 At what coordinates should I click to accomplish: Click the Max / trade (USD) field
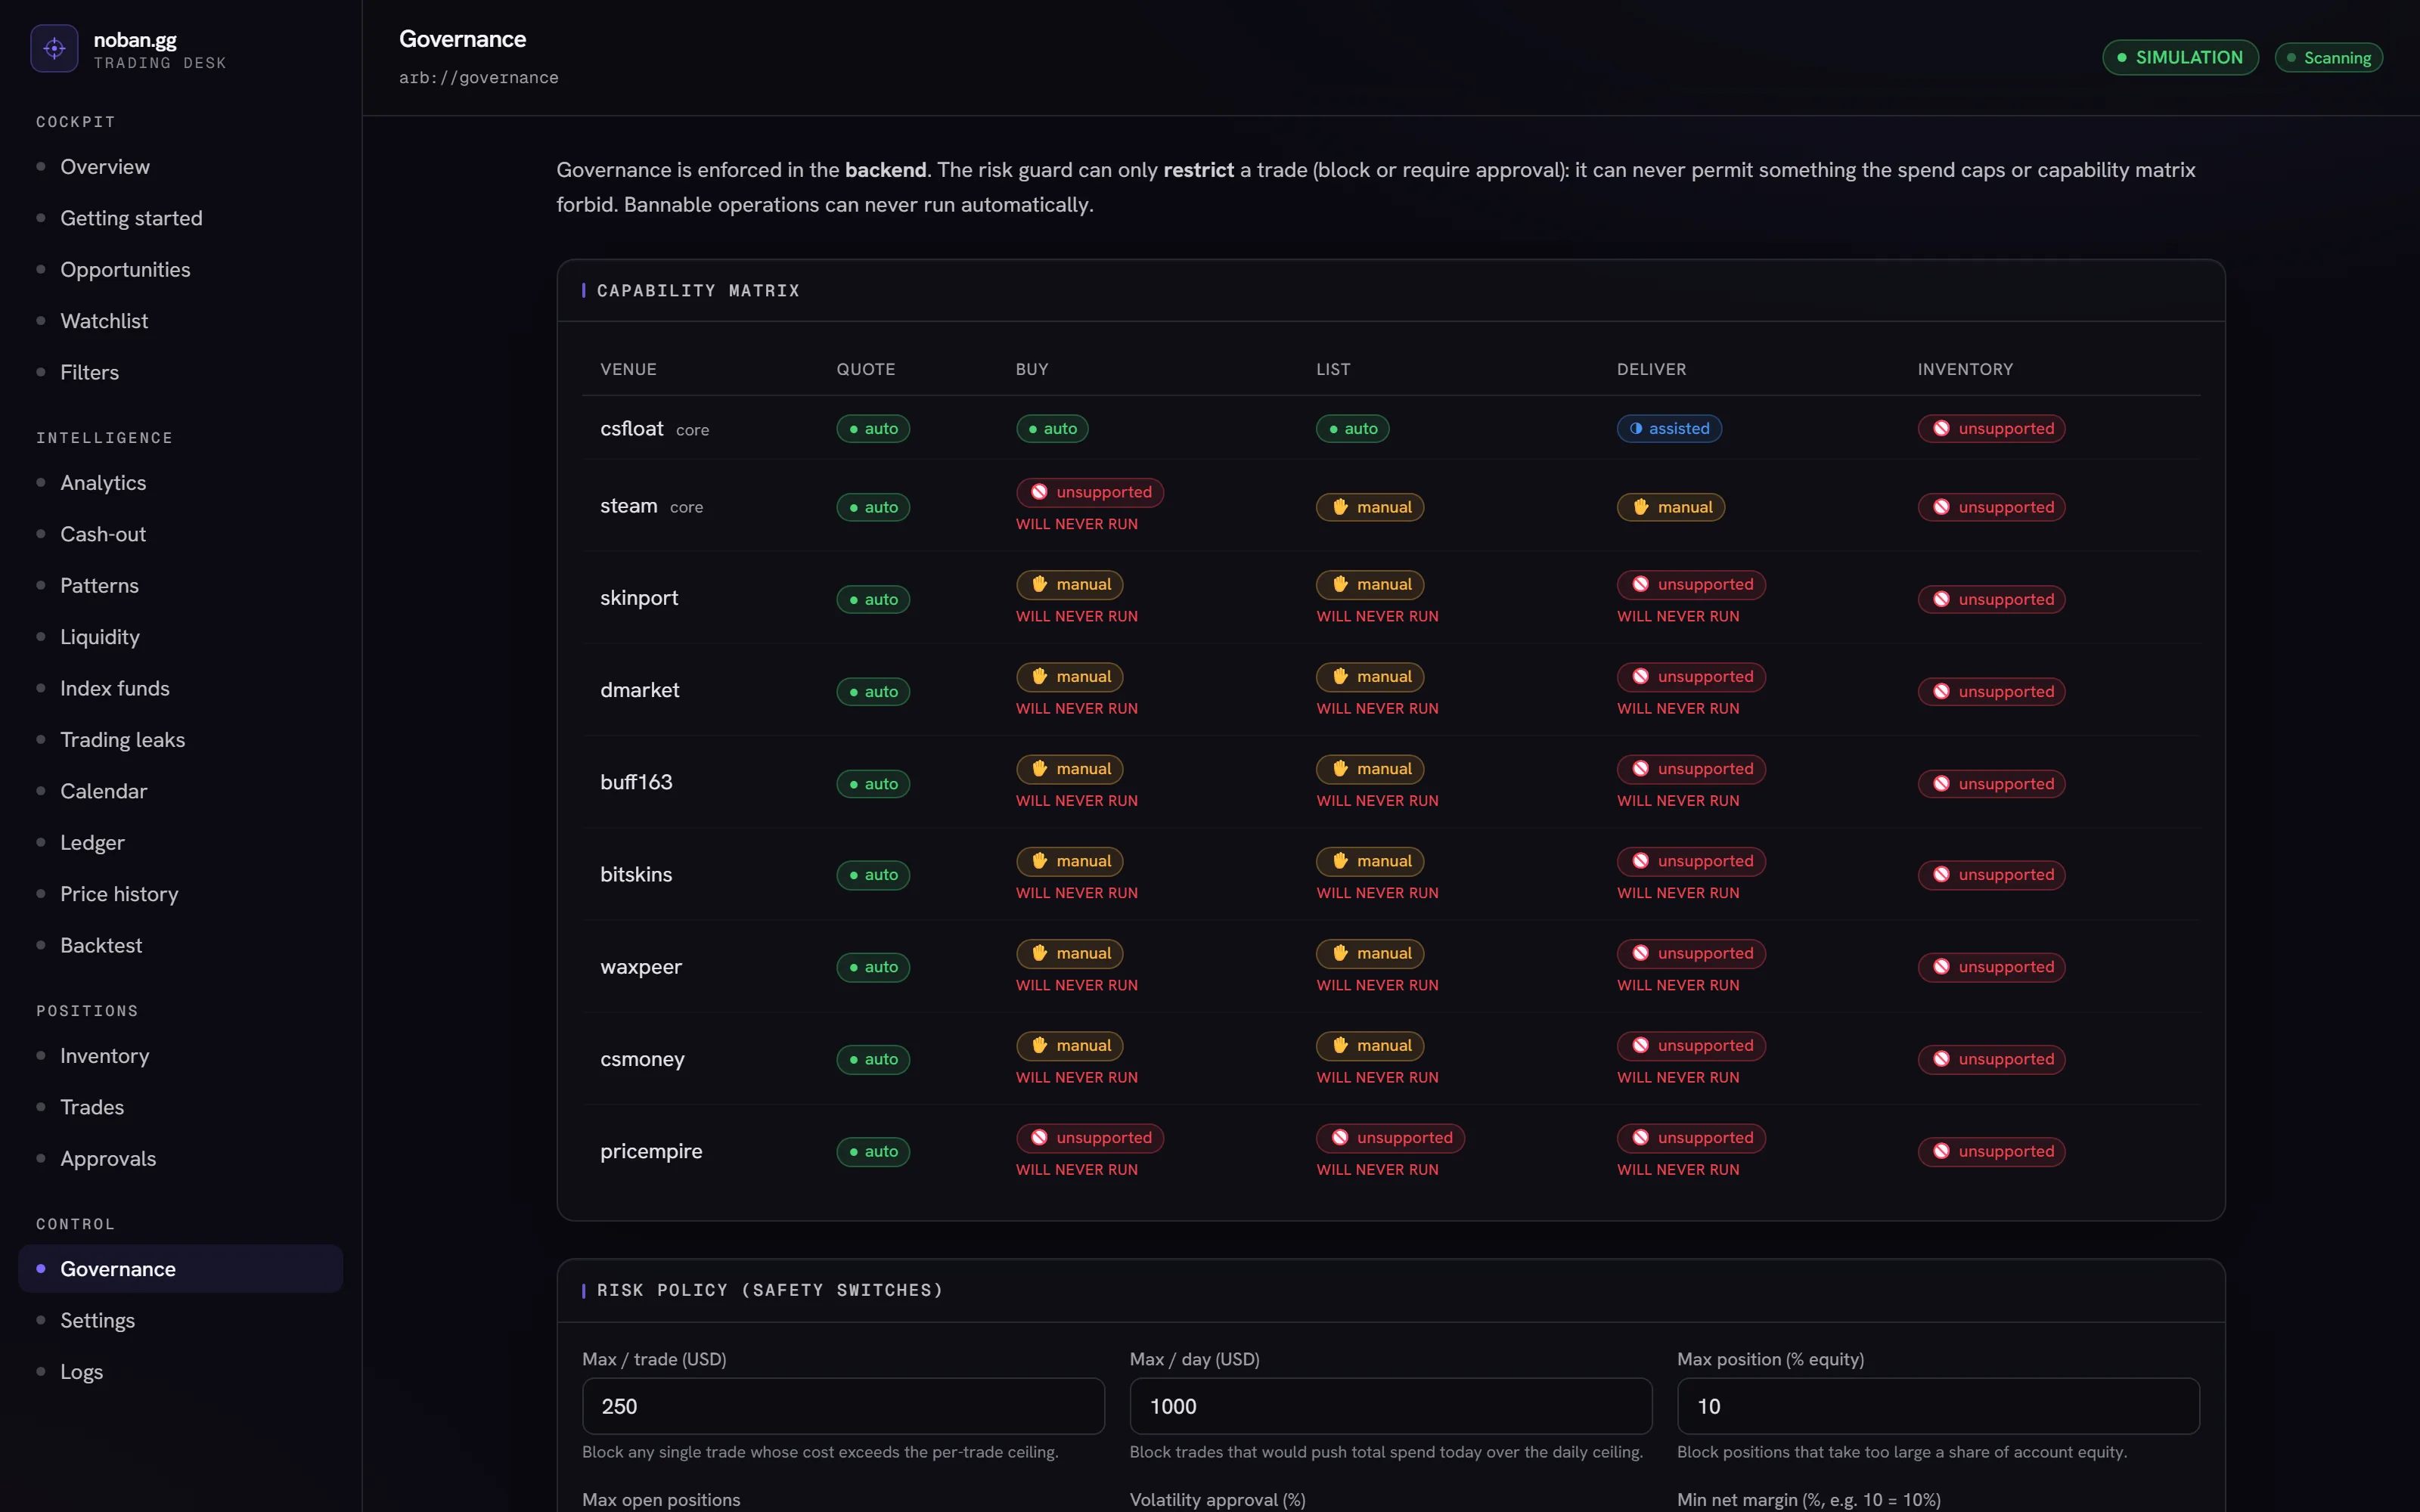click(843, 1406)
